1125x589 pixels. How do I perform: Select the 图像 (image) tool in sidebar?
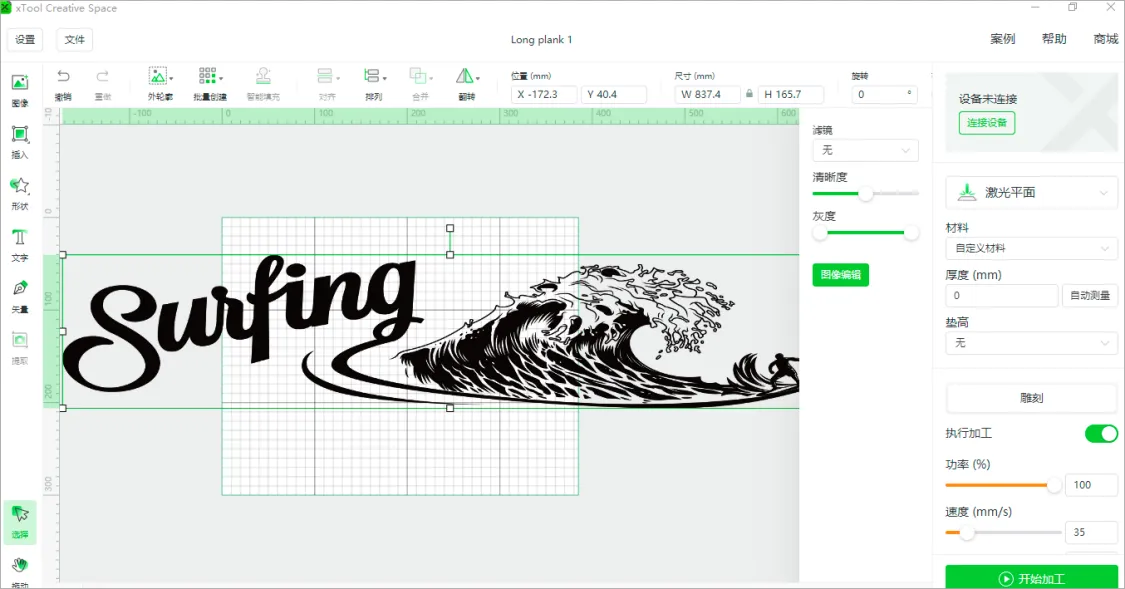point(20,90)
